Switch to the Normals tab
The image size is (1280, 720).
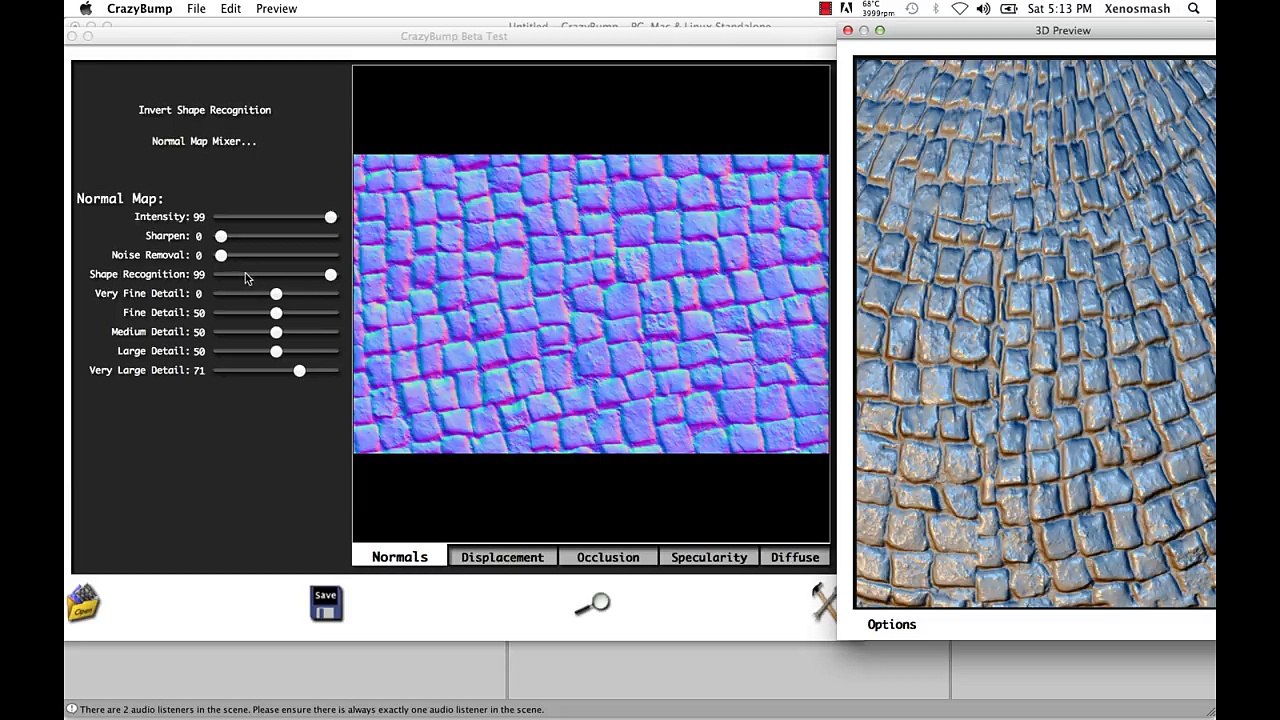400,557
